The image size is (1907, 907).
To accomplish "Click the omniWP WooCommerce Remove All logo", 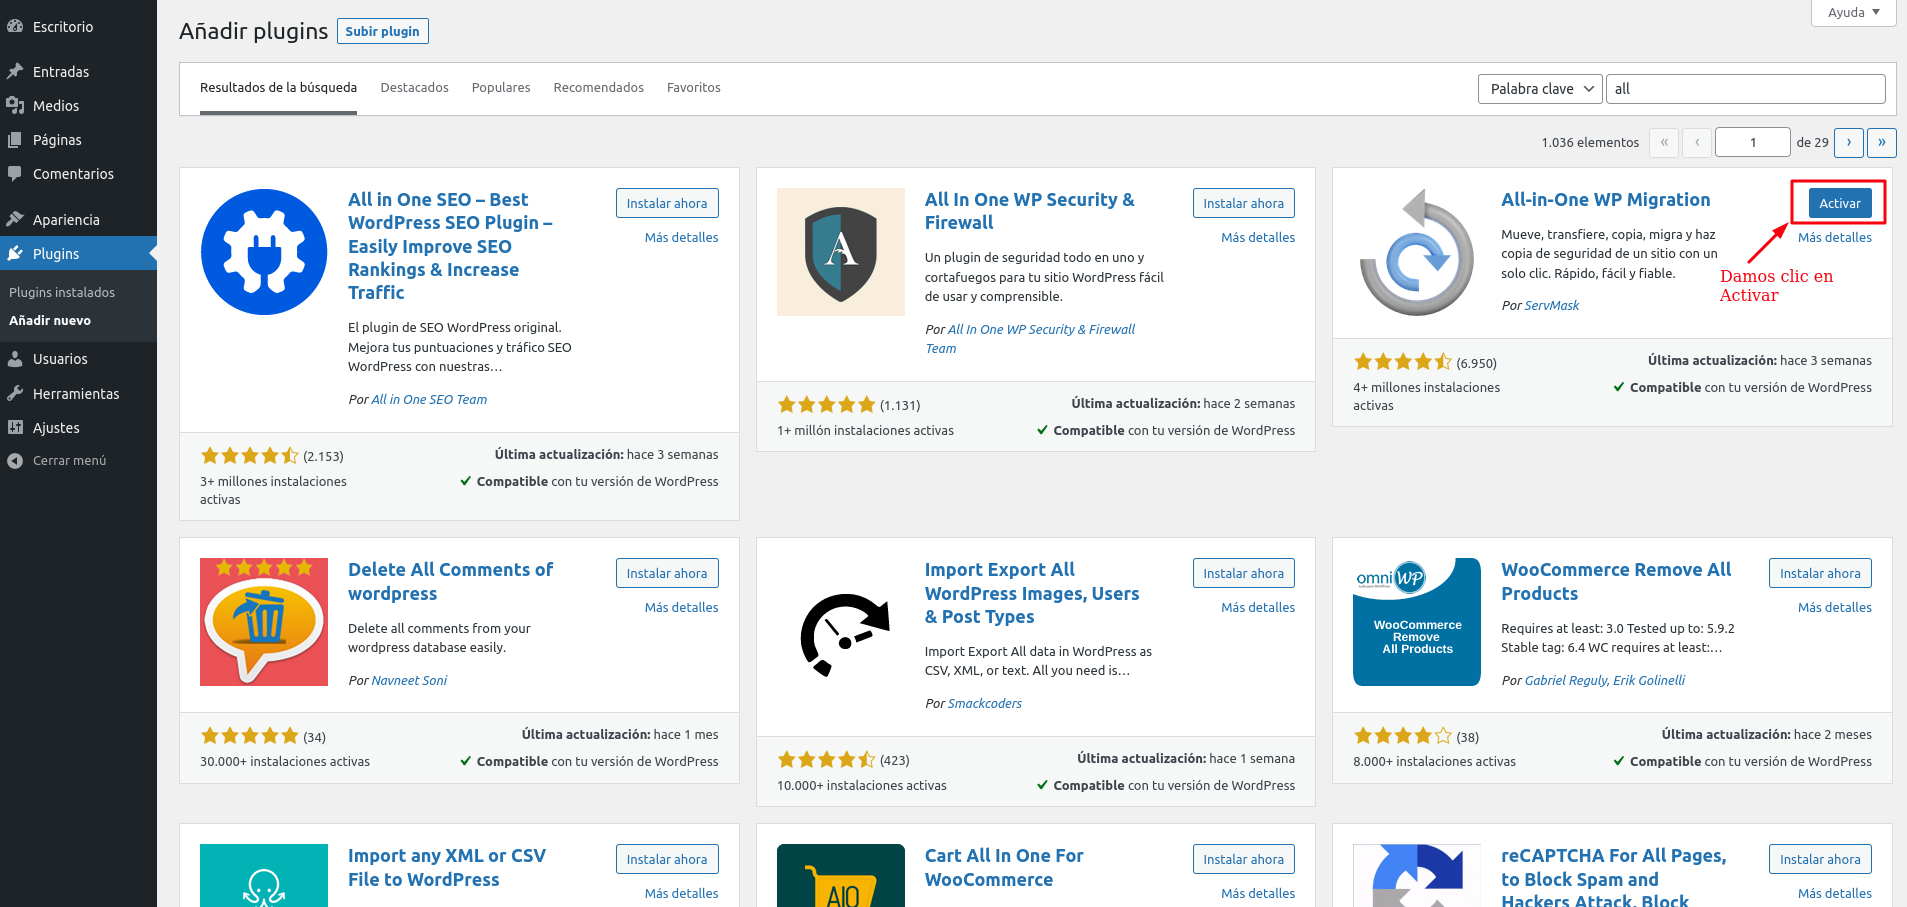I will pyautogui.click(x=1417, y=622).
